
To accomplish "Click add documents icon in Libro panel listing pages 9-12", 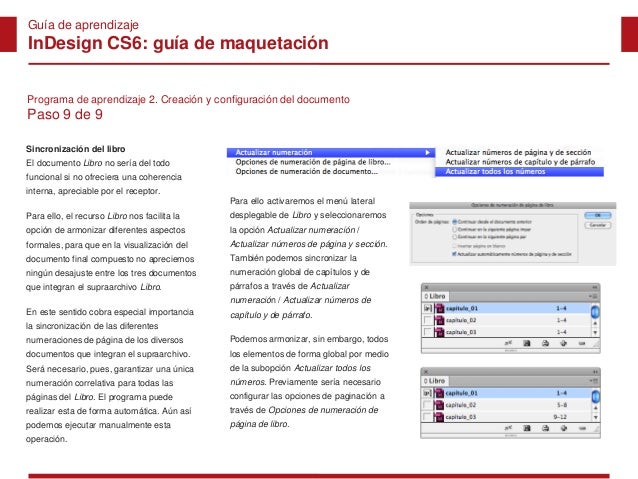I will [x=564, y=428].
